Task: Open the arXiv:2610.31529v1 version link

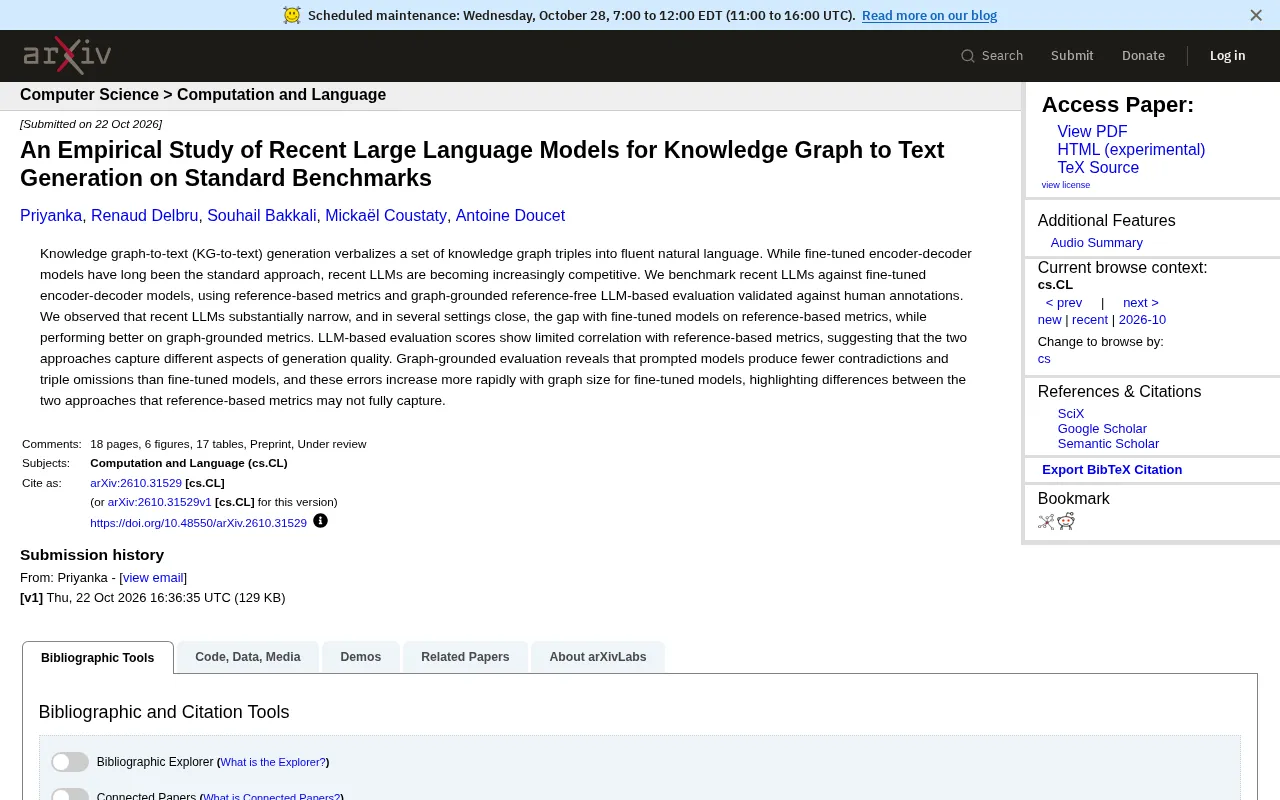Action: (x=160, y=502)
